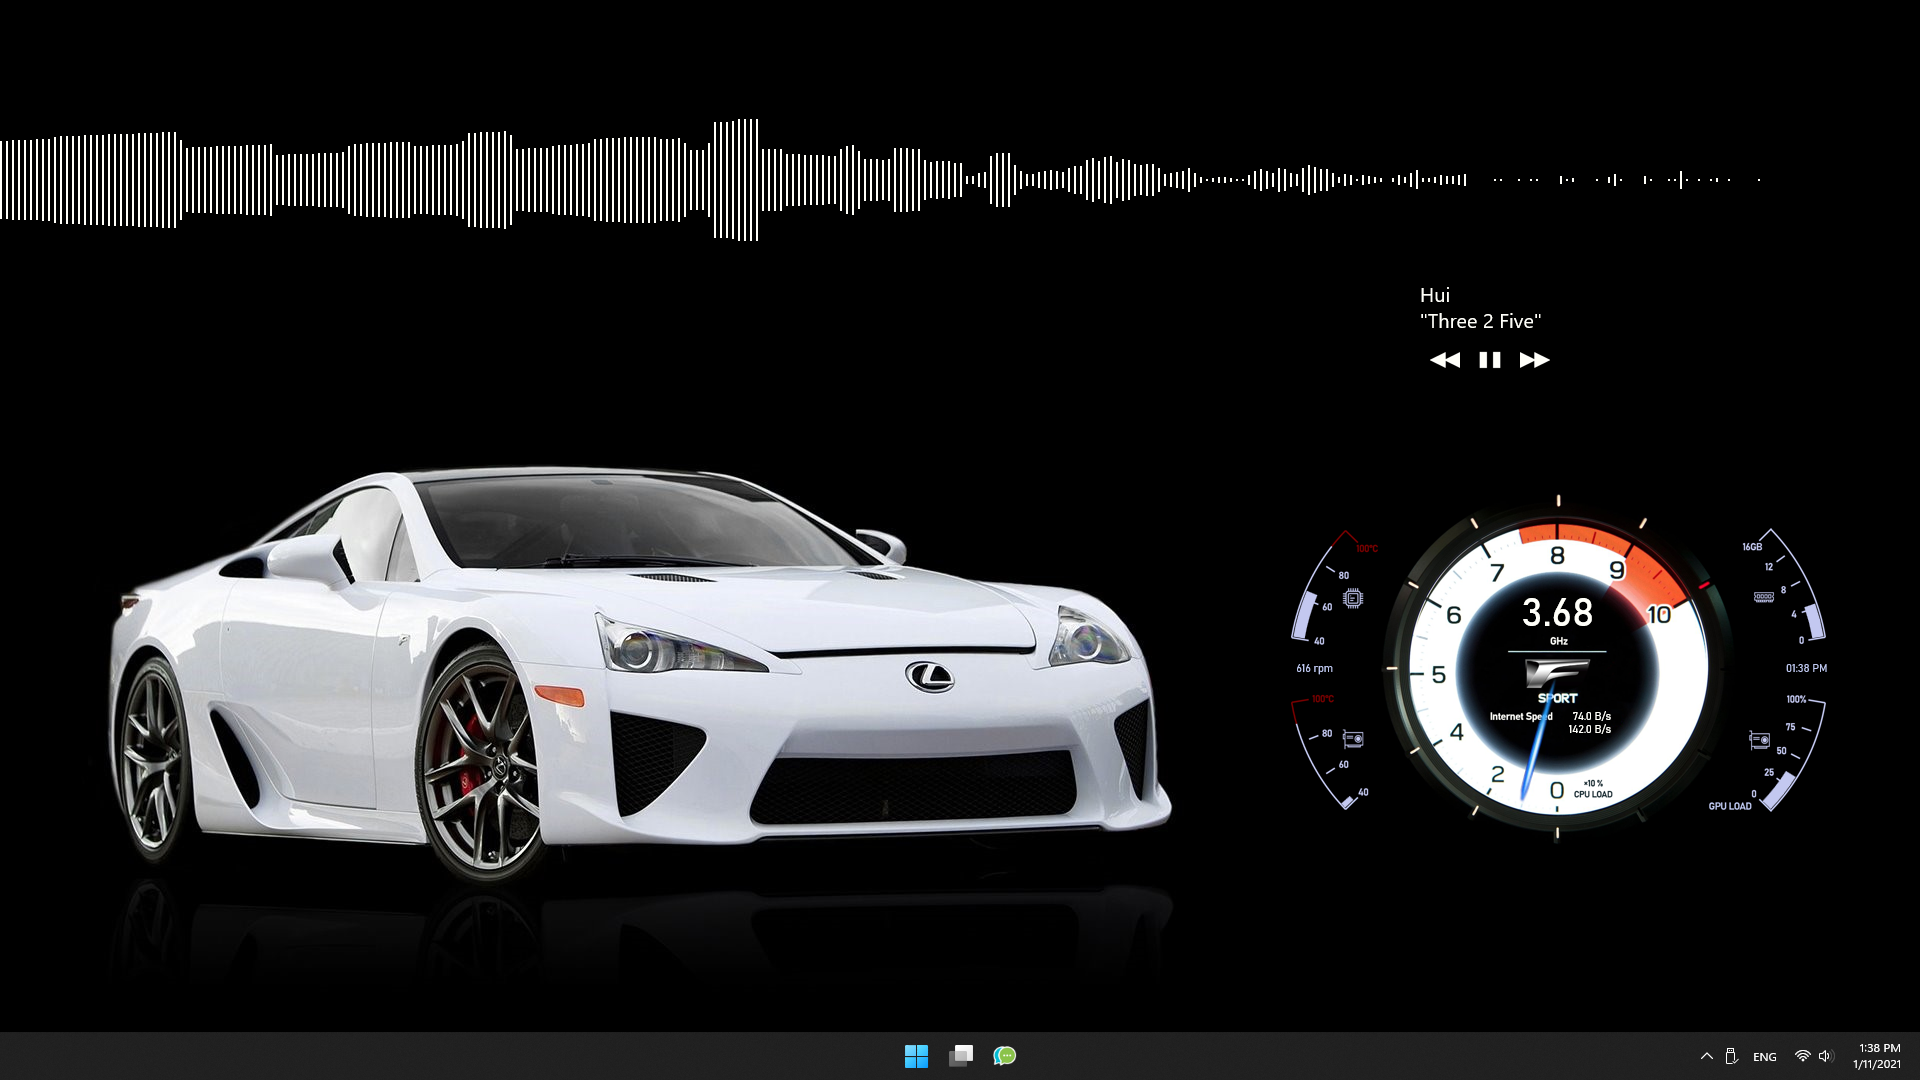Screen dimensions: 1920x1080
Task: Open the calendar flyout from the clock
Action: [x=1877, y=1056]
